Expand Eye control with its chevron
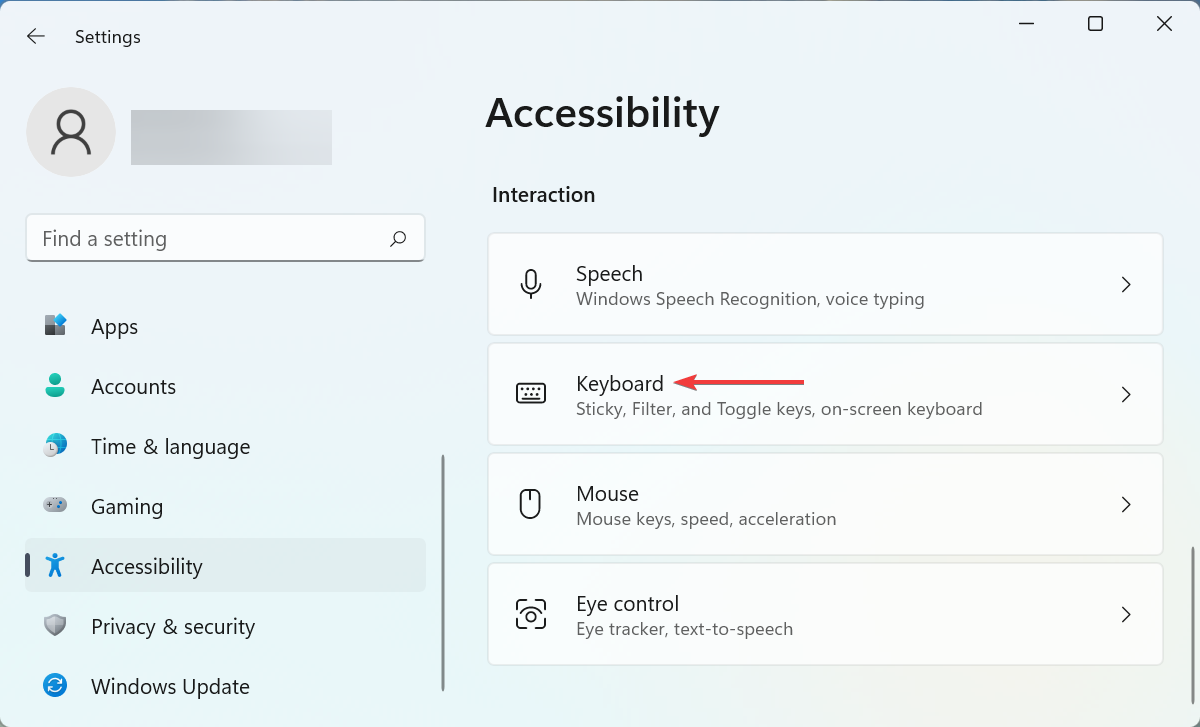 coord(1126,614)
